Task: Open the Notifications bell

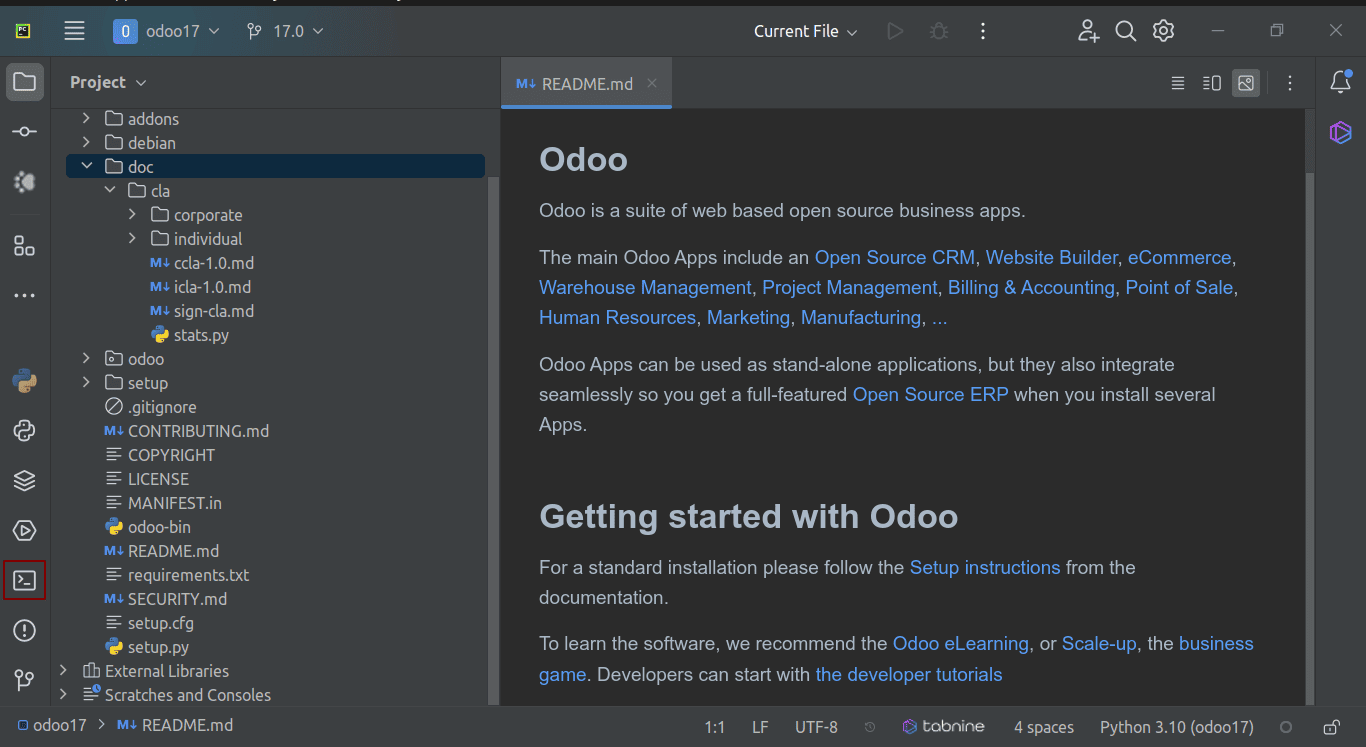Action: click(x=1341, y=82)
